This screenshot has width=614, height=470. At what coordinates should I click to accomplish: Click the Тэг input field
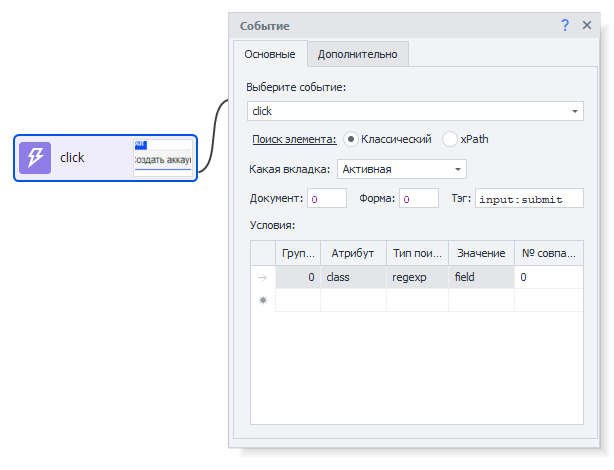pos(529,199)
